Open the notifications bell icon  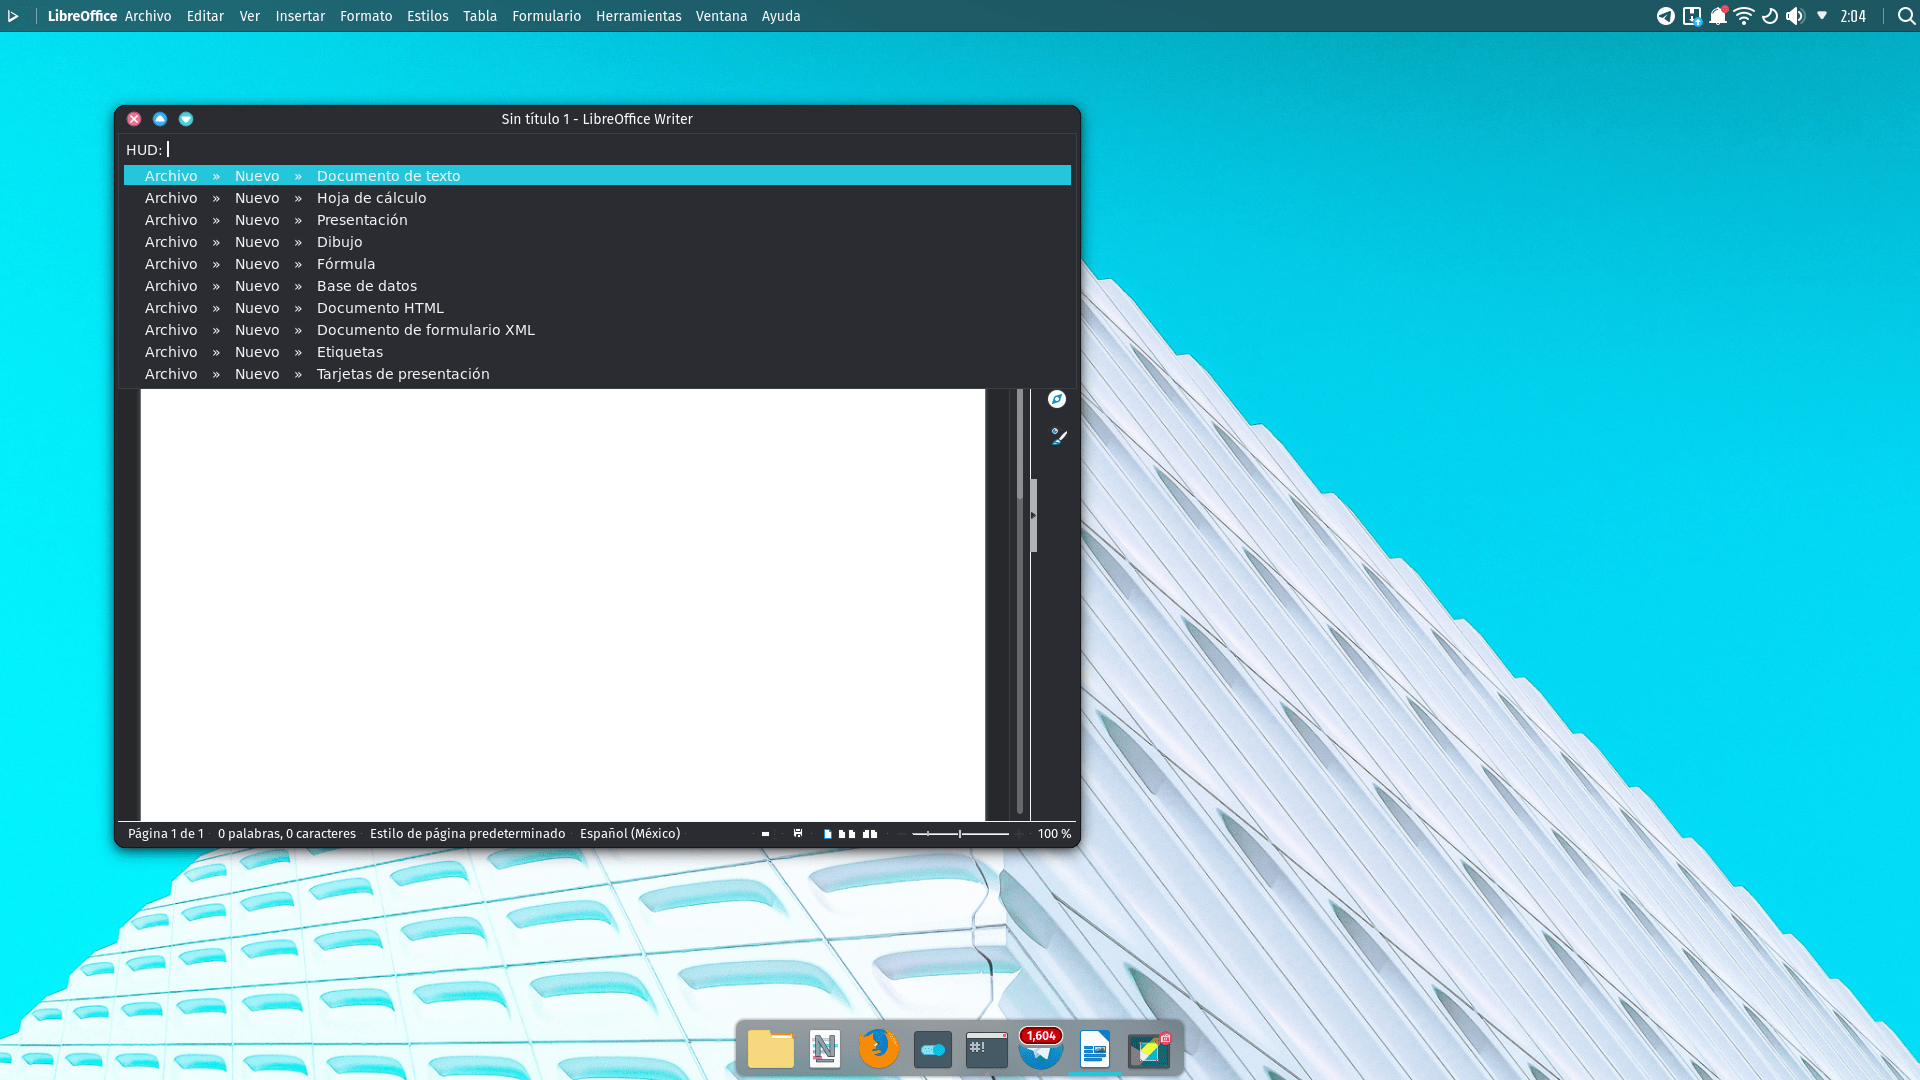[1718, 16]
